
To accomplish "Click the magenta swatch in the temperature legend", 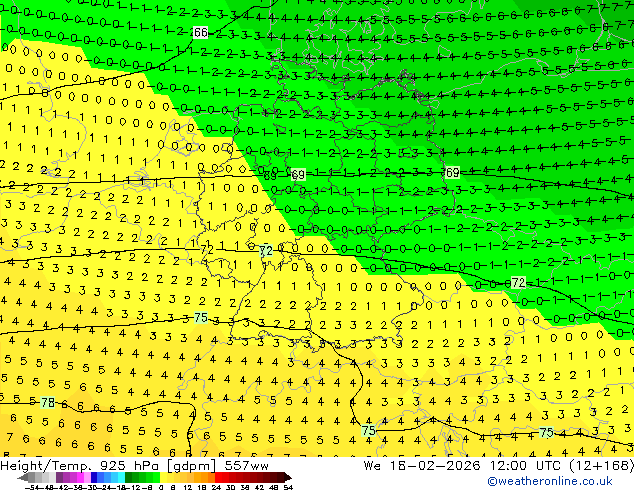I will 80,477.
